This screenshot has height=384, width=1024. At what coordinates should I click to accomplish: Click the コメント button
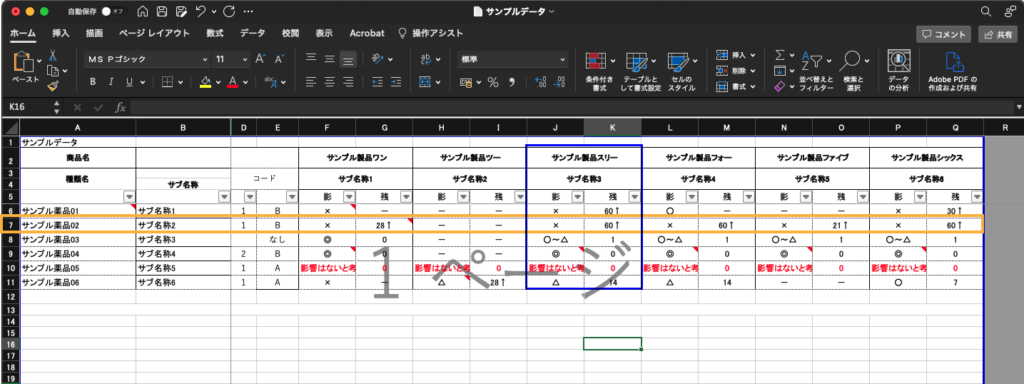coord(943,34)
